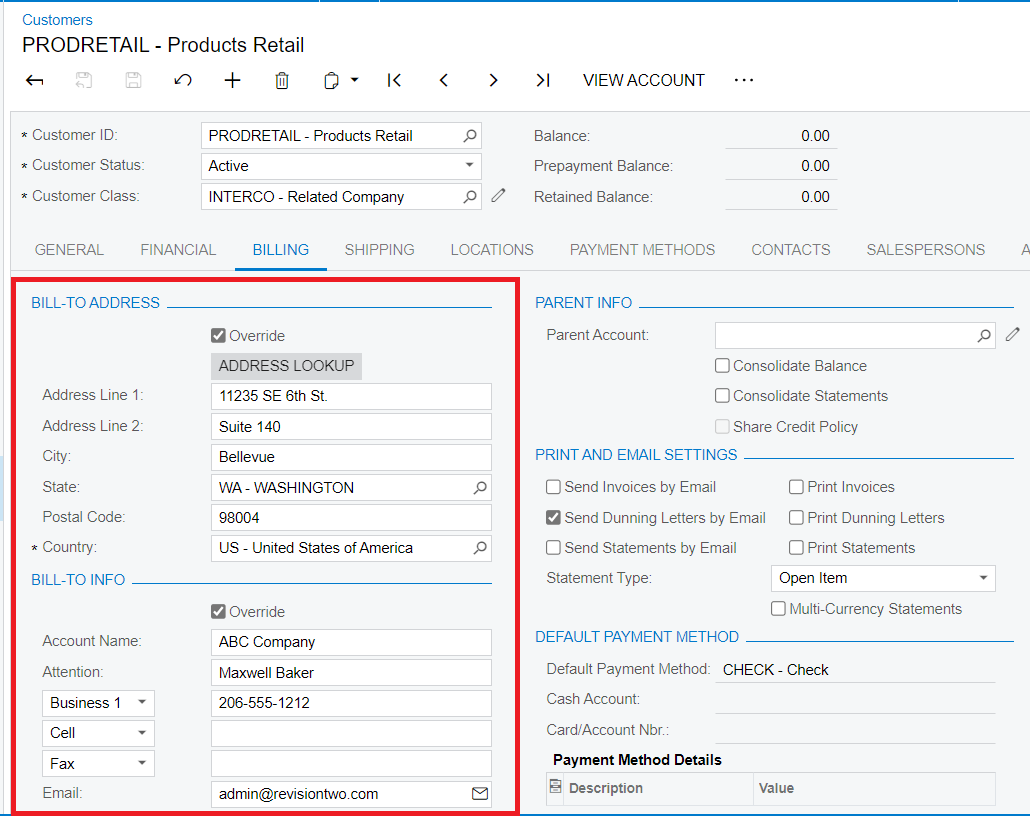The width and height of the screenshot is (1030, 816).
Task: Click Customer Class lookup magnifier icon
Action: pyautogui.click(x=470, y=196)
